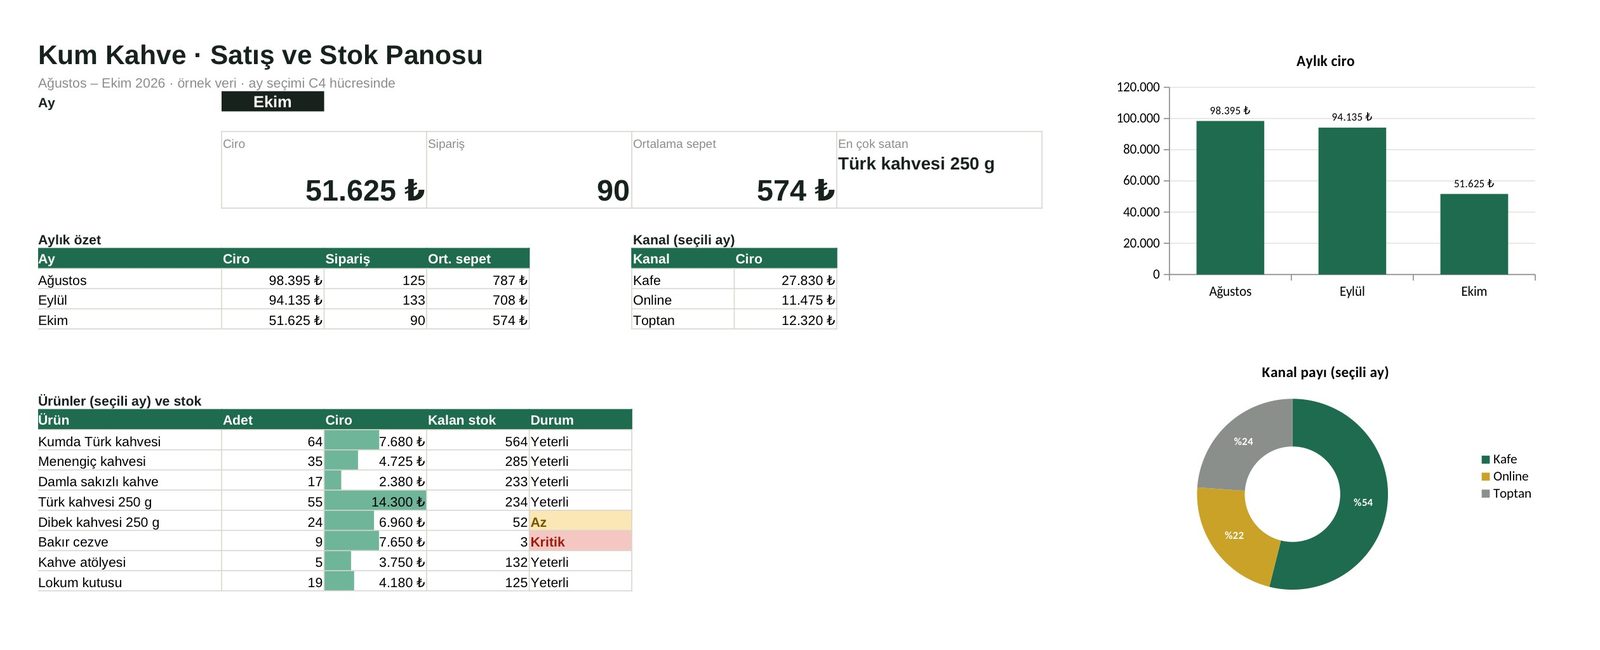Click the Ciro data bar 7.680 ₺

(x=376, y=441)
